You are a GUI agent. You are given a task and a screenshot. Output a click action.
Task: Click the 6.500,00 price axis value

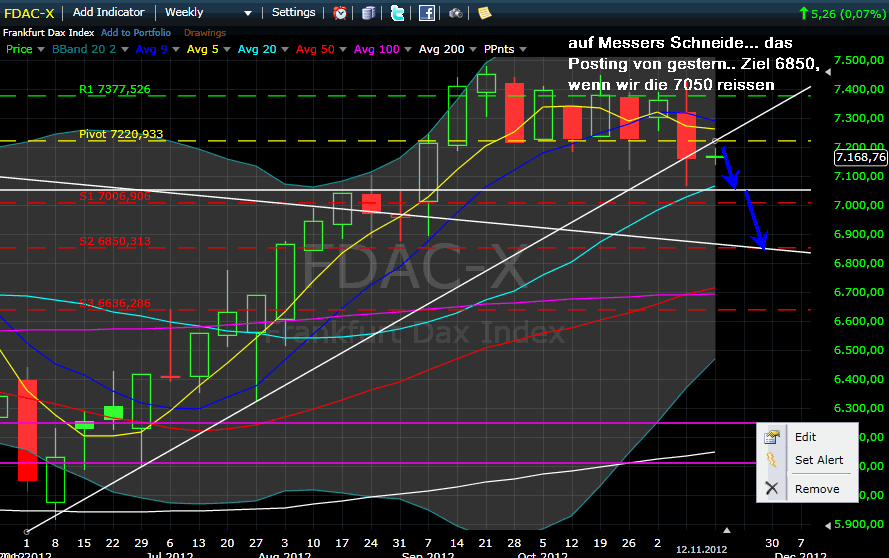point(859,350)
